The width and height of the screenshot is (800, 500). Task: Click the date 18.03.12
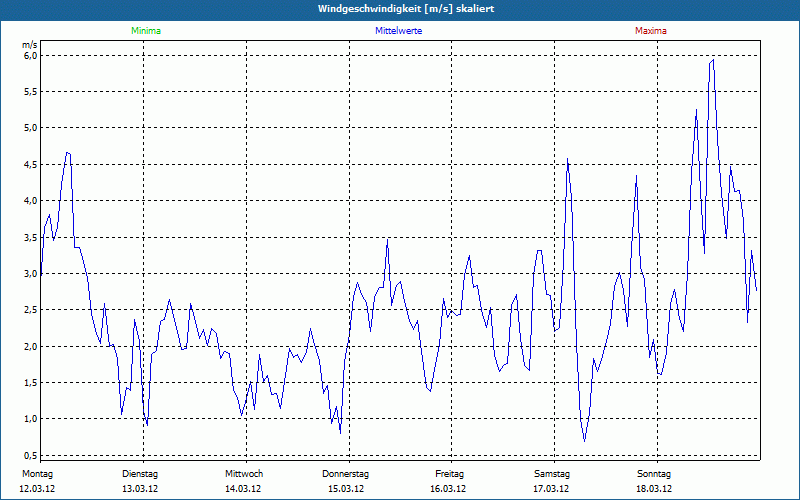point(654,489)
